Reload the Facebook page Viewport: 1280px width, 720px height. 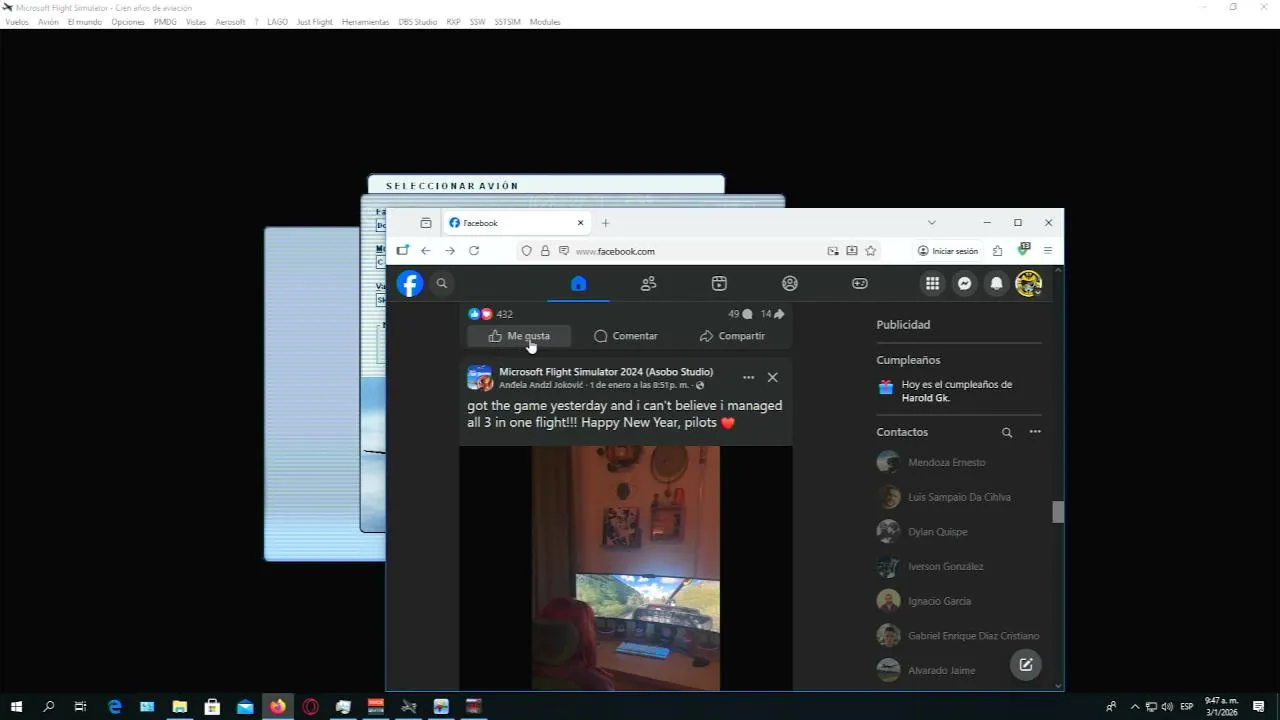pyautogui.click(x=474, y=251)
